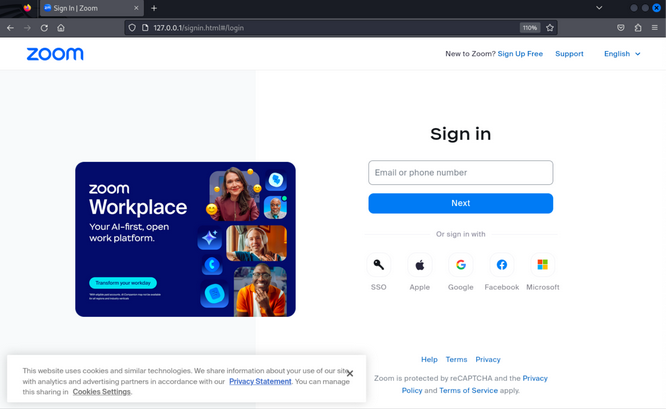This screenshot has height=409, width=666.
Task: Sign in with Apple icon
Action: 420,265
